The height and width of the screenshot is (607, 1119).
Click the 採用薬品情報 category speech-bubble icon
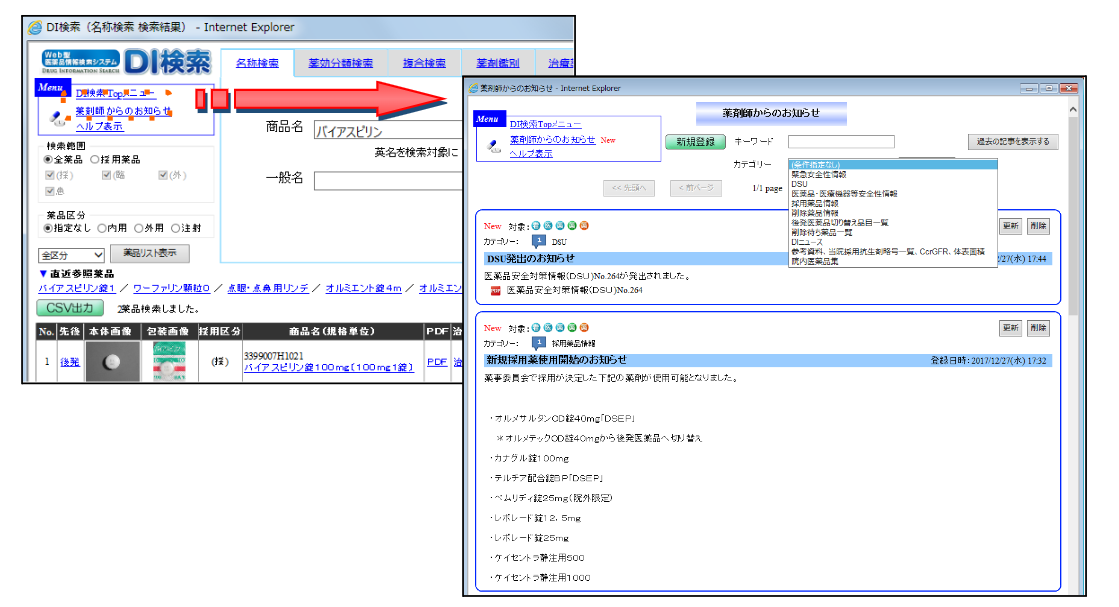click(537, 342)
